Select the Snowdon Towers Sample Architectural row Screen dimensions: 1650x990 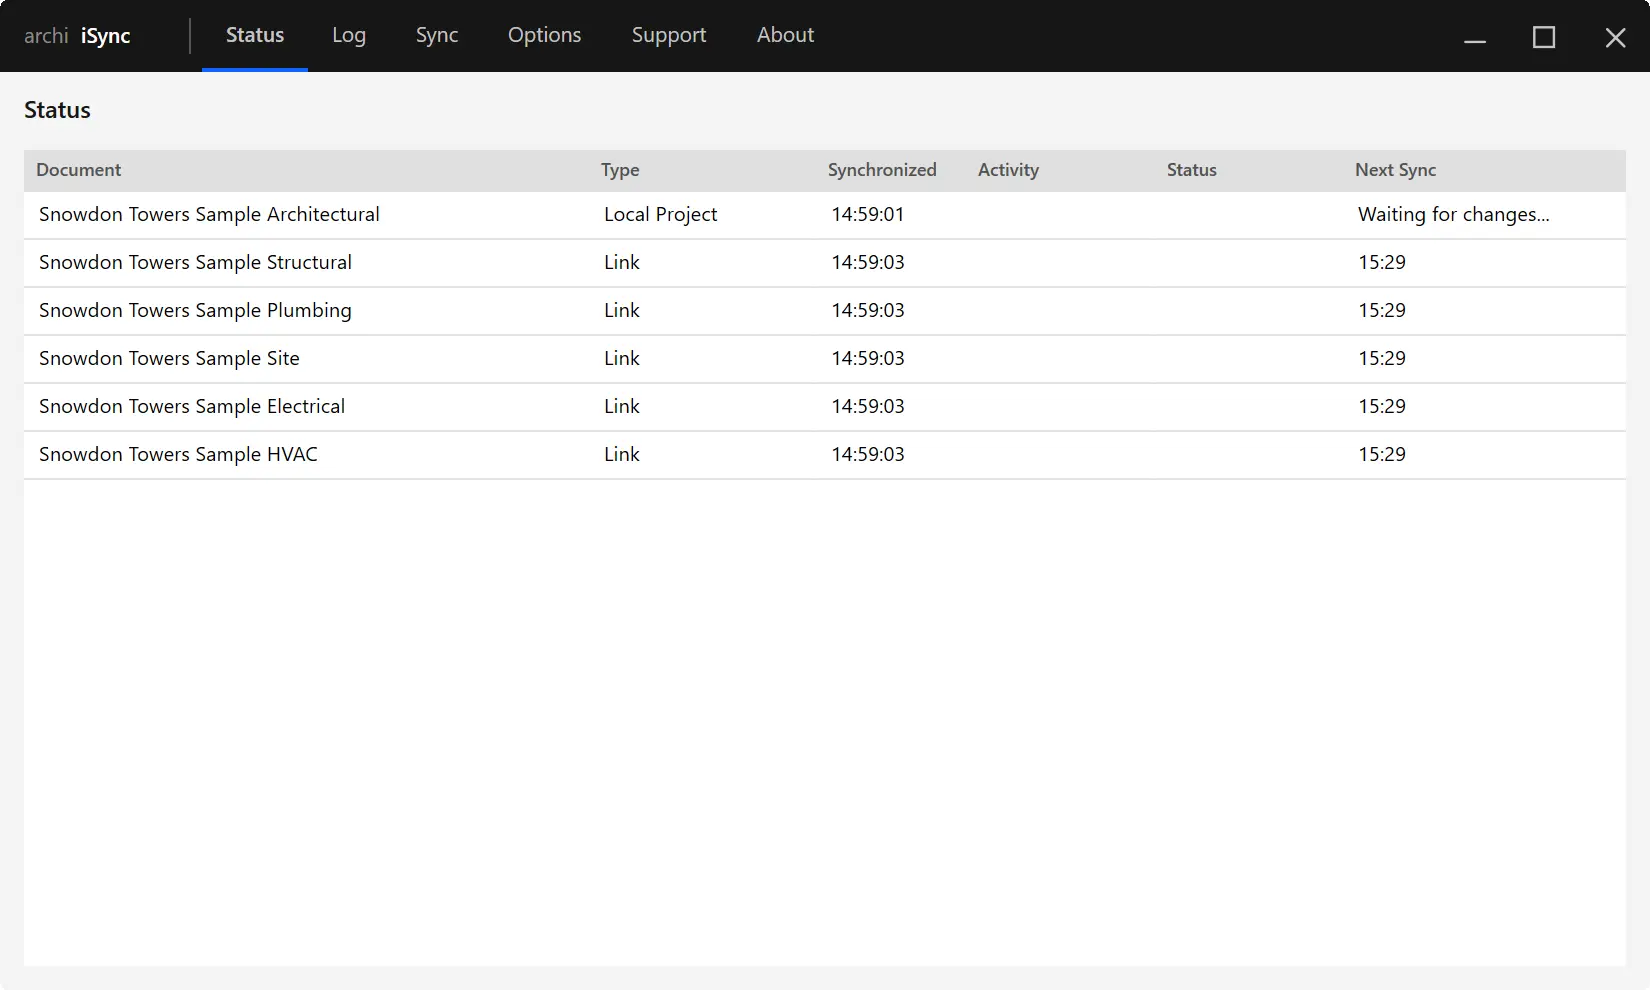(209, 214)
